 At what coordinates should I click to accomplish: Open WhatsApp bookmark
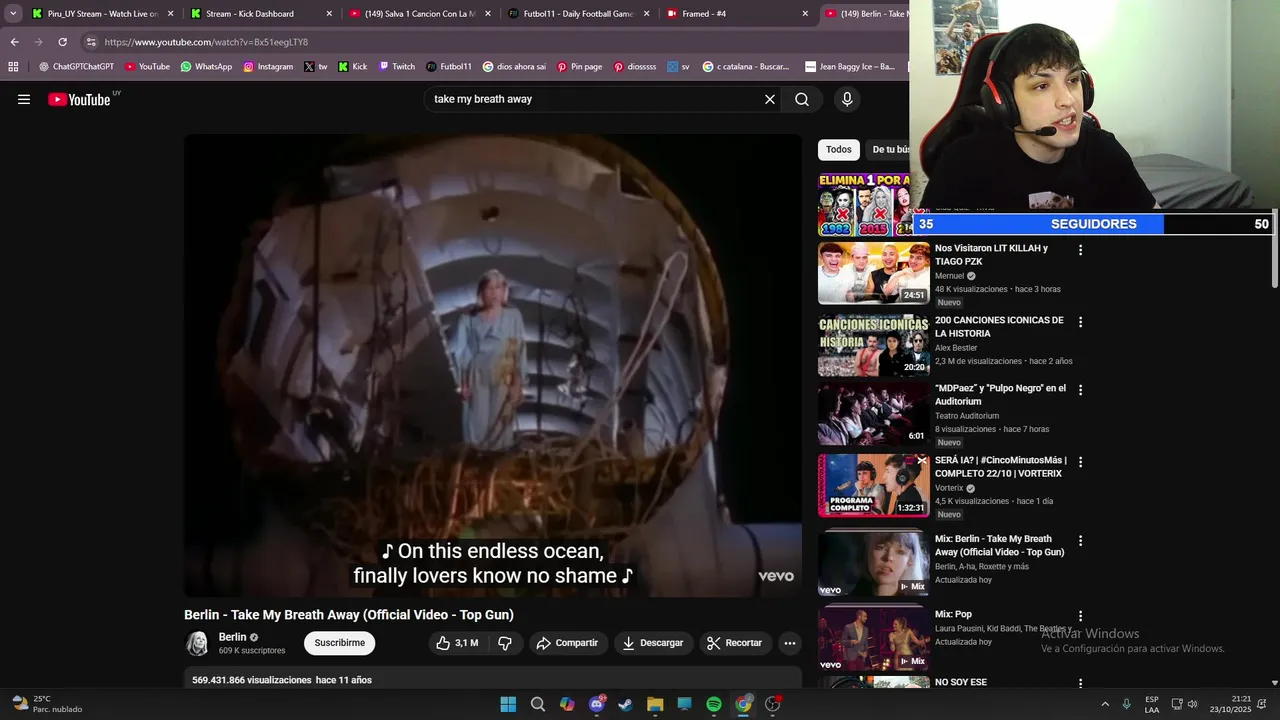point(206,67)
